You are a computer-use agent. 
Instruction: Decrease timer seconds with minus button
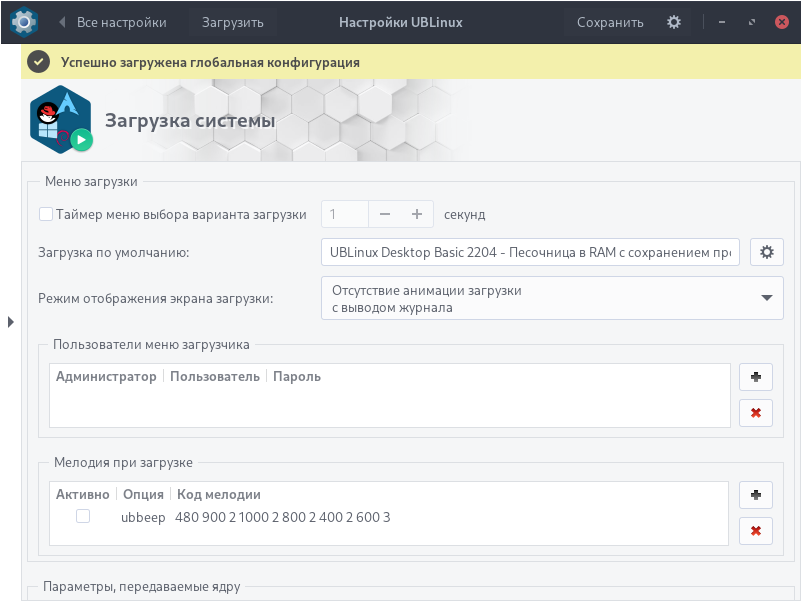(x=385, y=214)
